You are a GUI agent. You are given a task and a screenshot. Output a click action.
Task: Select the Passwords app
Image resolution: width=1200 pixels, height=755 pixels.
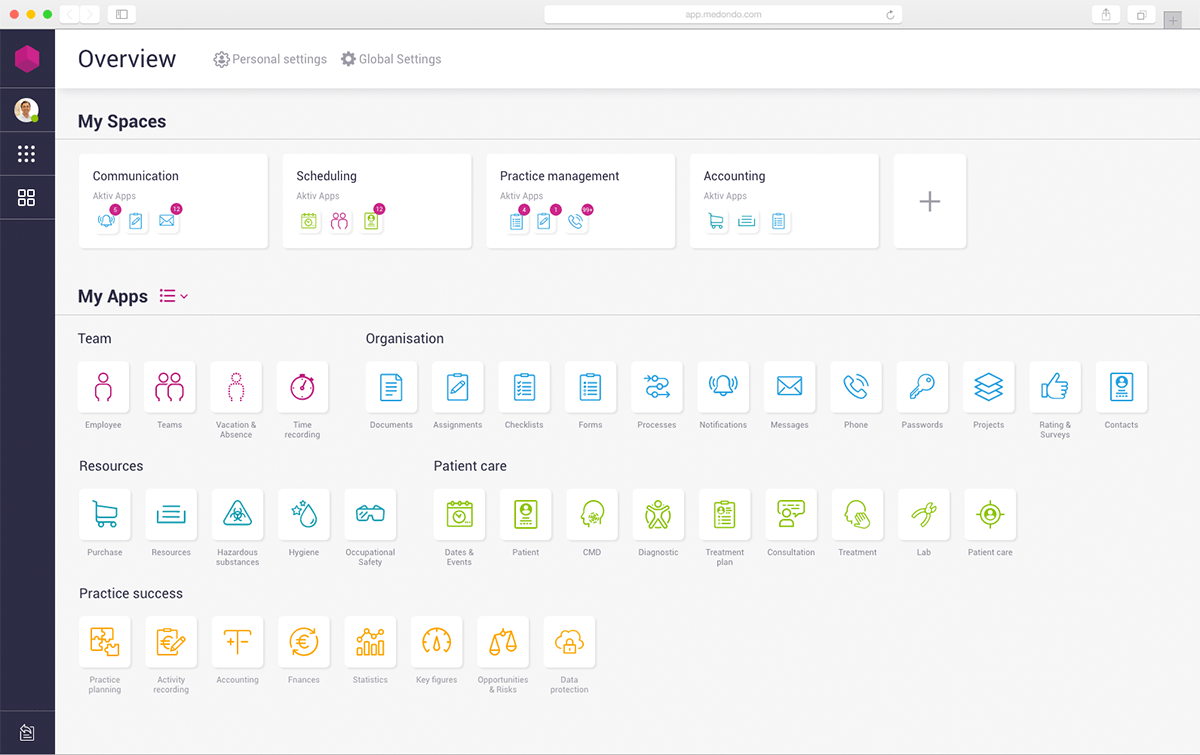pyautogui.click(x=922, y=387)
